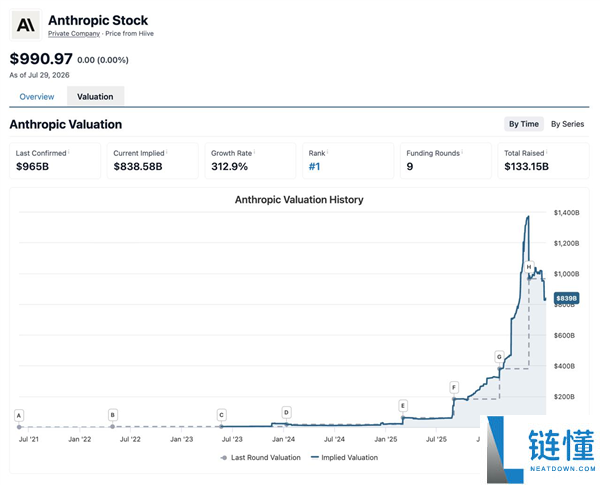The image size is (600, 485).
Task: Select the Valuation tab
Action: [95, 96]
